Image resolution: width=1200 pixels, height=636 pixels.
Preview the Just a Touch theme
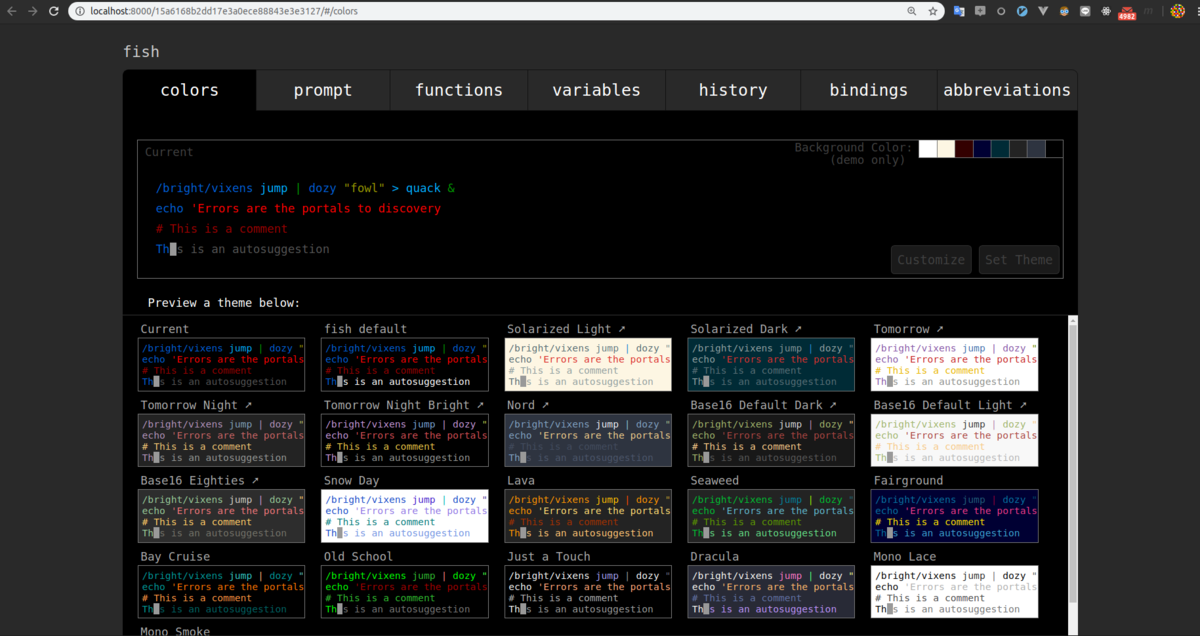coord(588,592)
